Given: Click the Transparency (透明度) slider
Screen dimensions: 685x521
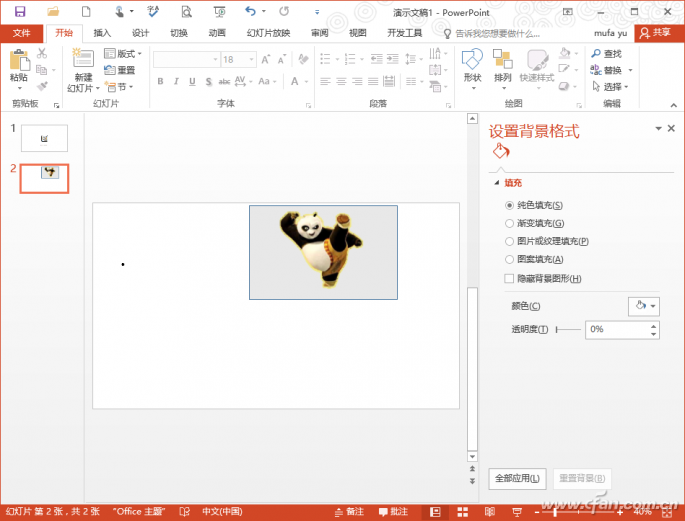Looking at the screenshot, I should (x=568, y=329).
